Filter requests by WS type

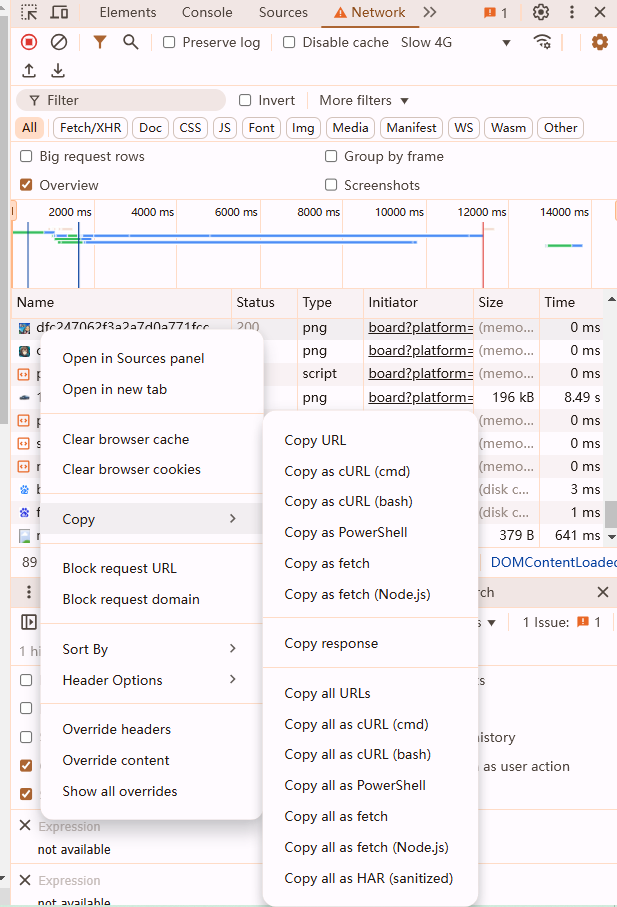pyautogui.click(x=464, y=128)
